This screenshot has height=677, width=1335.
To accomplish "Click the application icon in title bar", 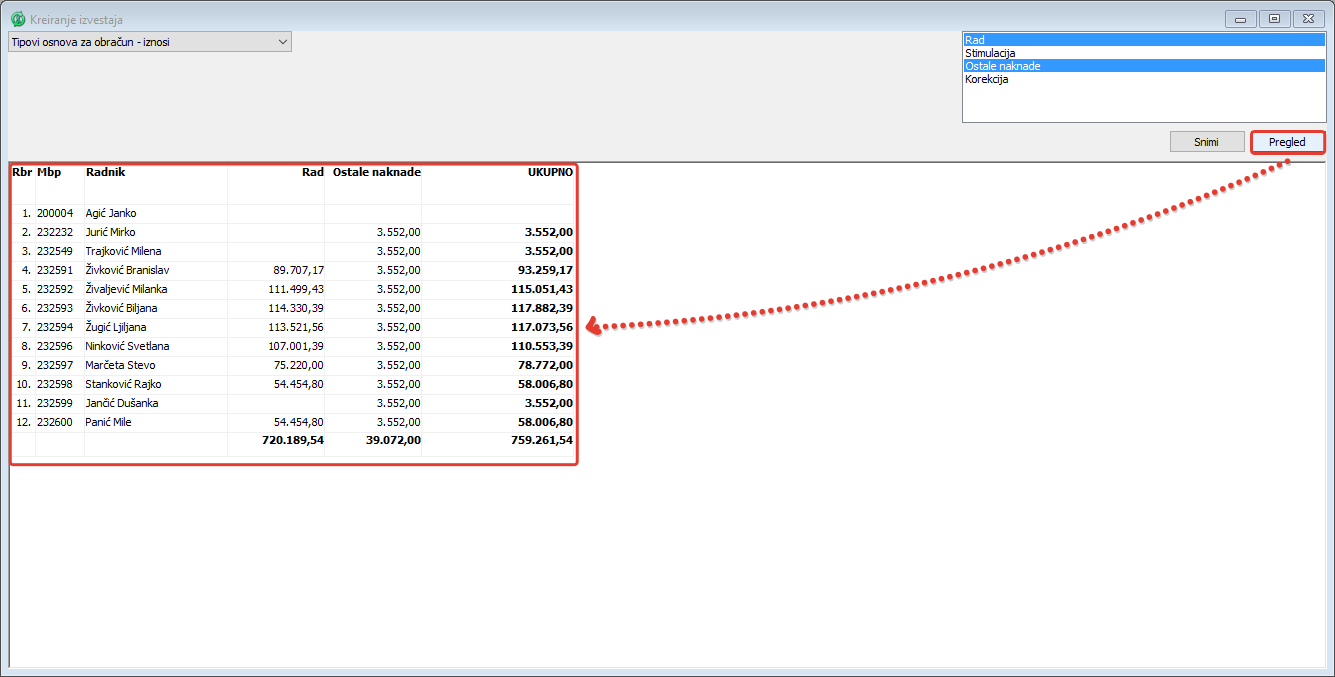I will [x=18, y=19].
